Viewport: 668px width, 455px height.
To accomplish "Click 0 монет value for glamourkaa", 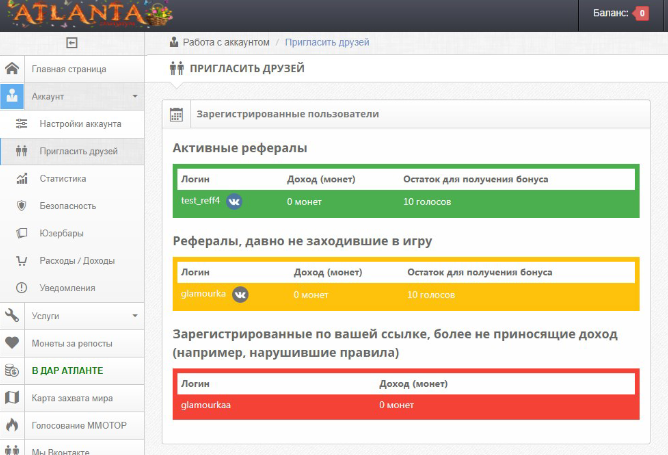I will (397, 405).
